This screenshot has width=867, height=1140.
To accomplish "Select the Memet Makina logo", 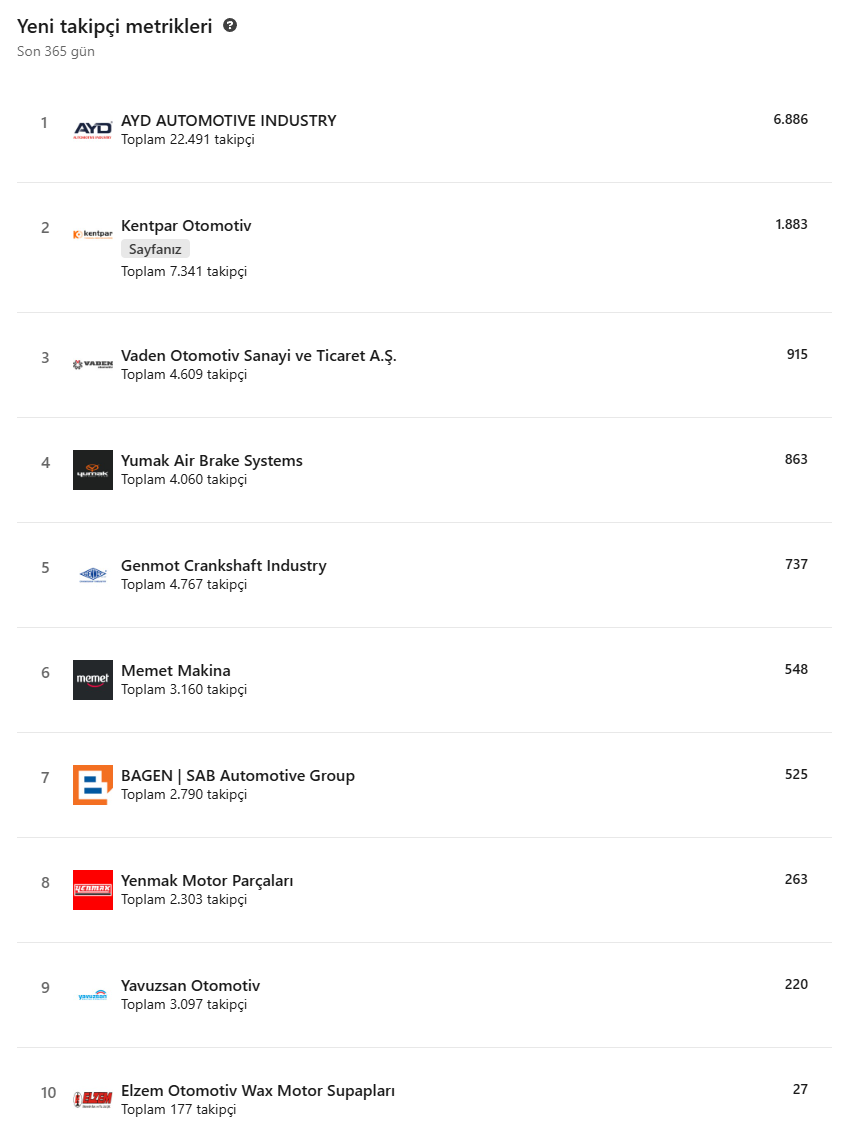I will (92, 680).
